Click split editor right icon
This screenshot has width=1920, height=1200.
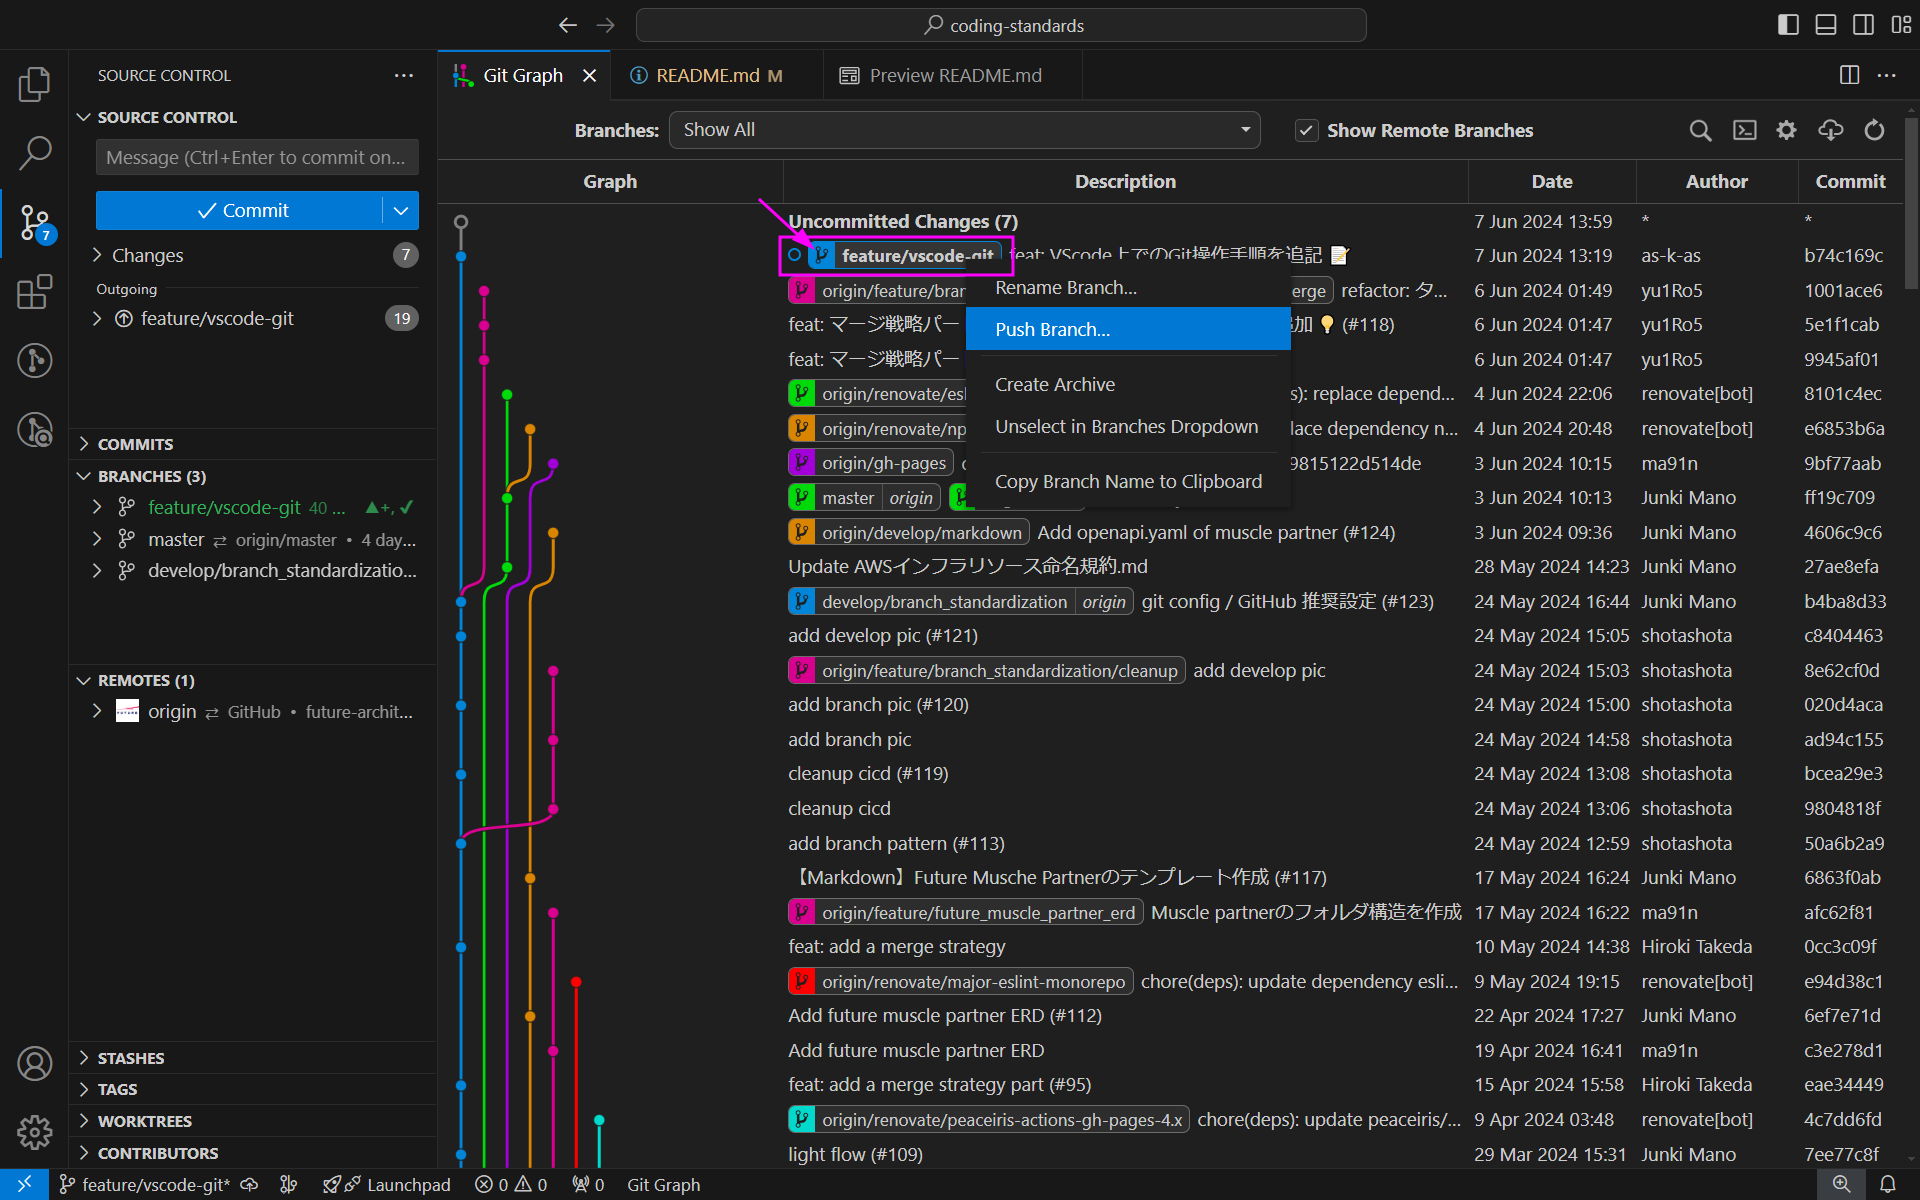click(1849, 75)
